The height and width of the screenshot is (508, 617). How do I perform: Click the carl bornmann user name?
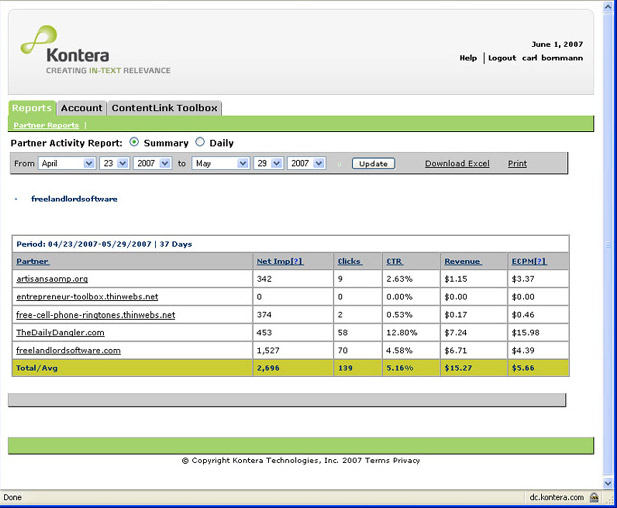click(552, 58)
